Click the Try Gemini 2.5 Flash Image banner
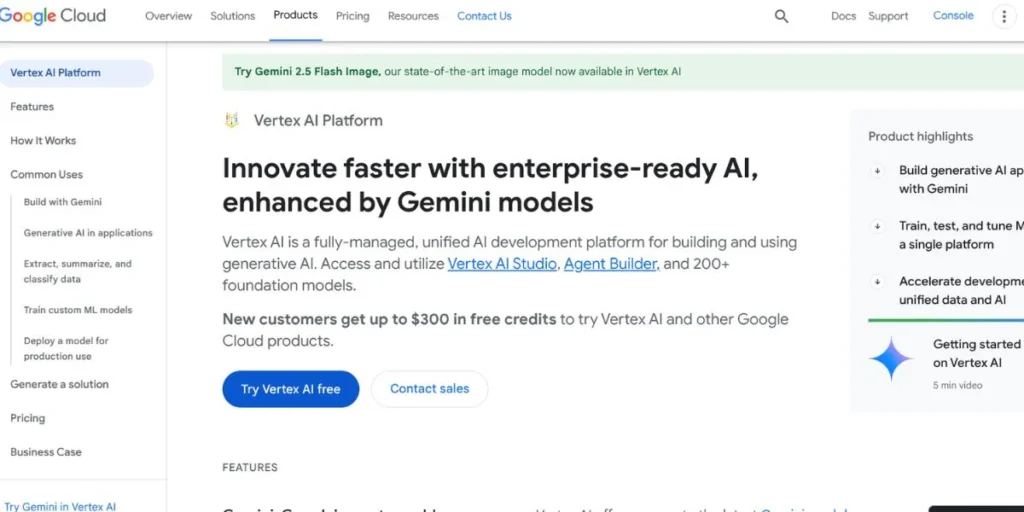The height and width of the screenshot is (512, 1024). (457, 72)
